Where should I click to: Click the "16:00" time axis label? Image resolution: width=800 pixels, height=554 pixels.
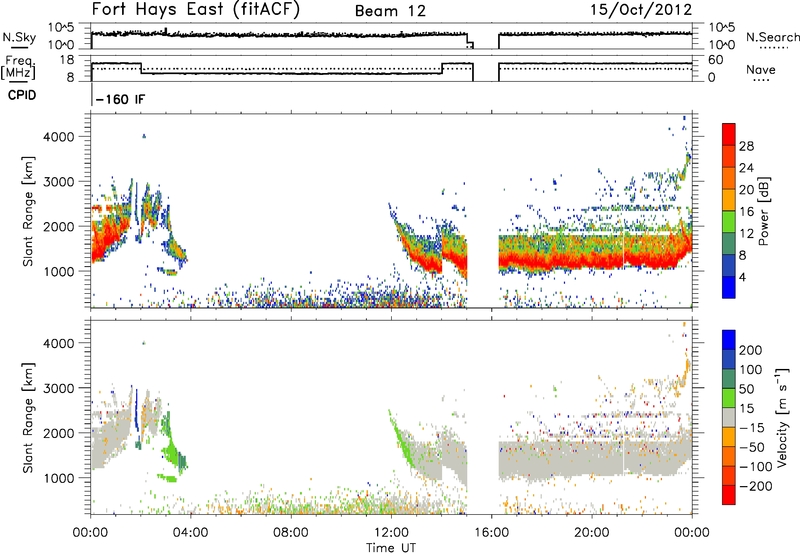[x=491, y=533]
